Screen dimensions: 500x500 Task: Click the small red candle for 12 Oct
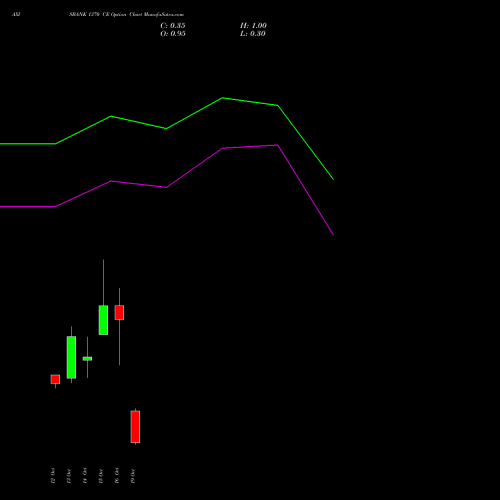(x=55, y=379)
